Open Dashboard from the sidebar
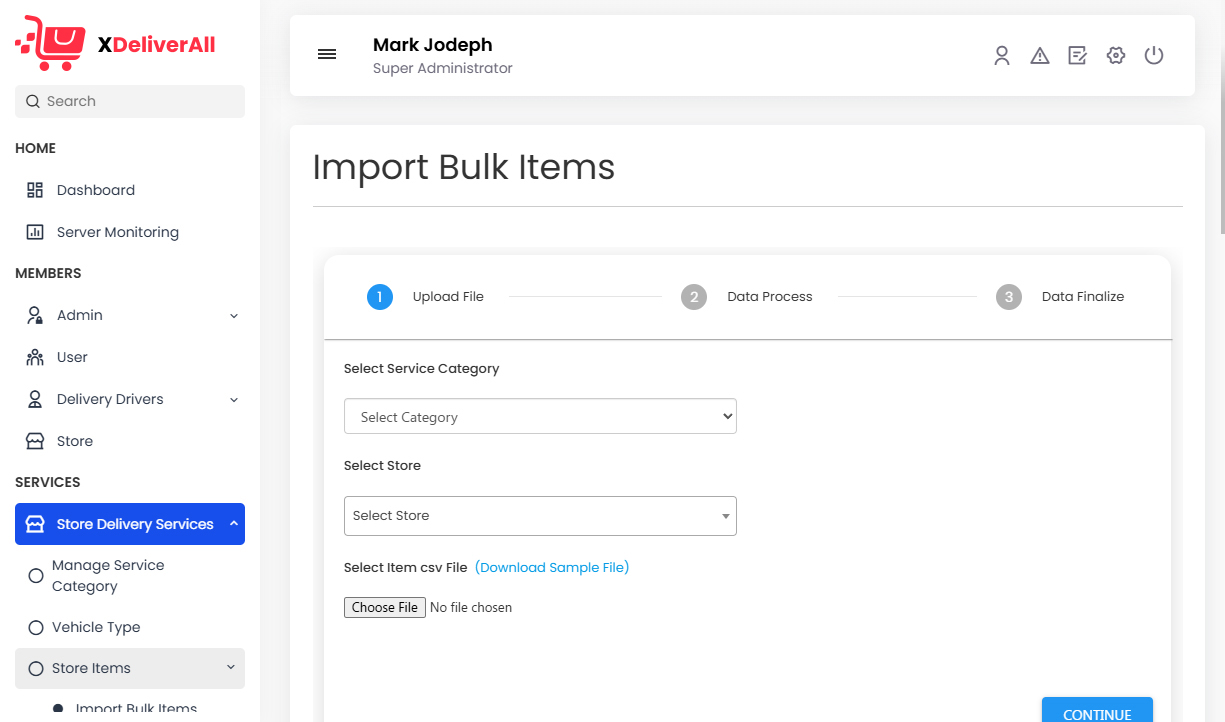 click(95, 190)
